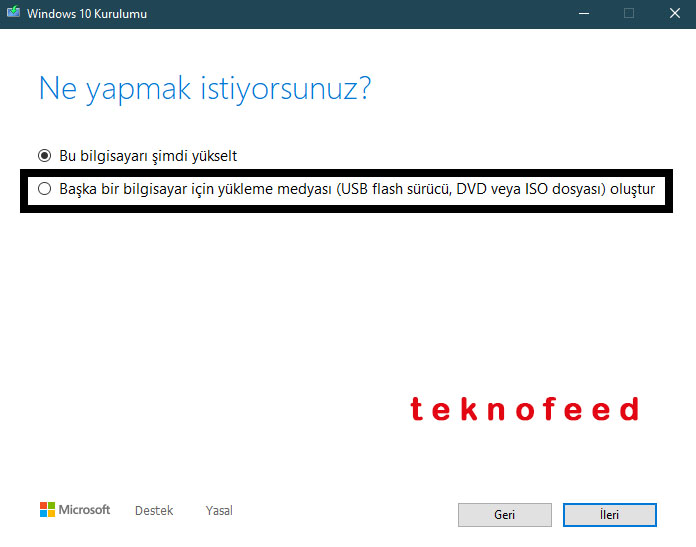Click the four-color Microsoft logo squares
Viewport: 696px width, 547px height.
pos(48,510)
